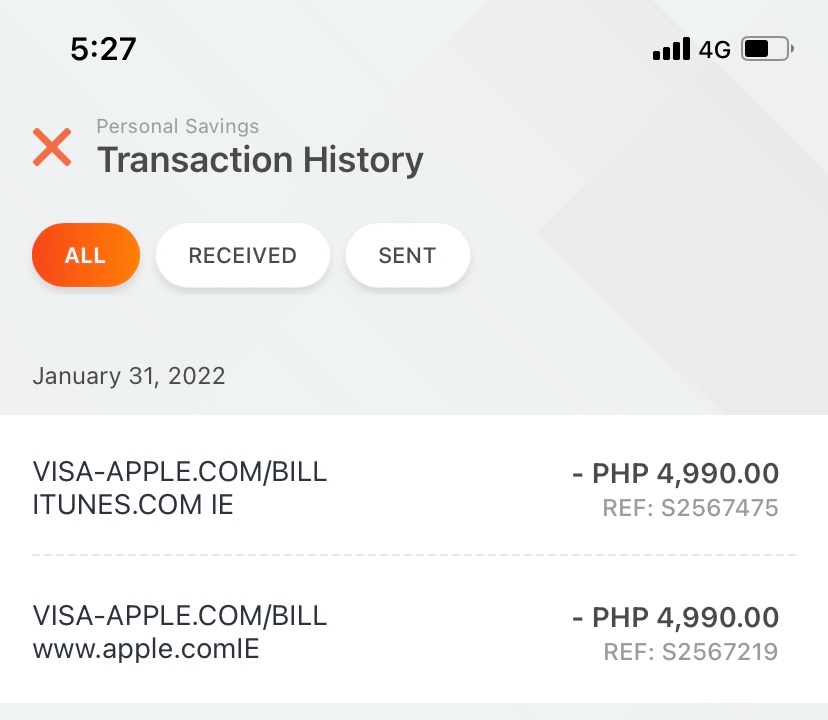Tap the cellular signal bars icon
The width and height of the screenshot is (828, 720).
[x=671, y=49]
